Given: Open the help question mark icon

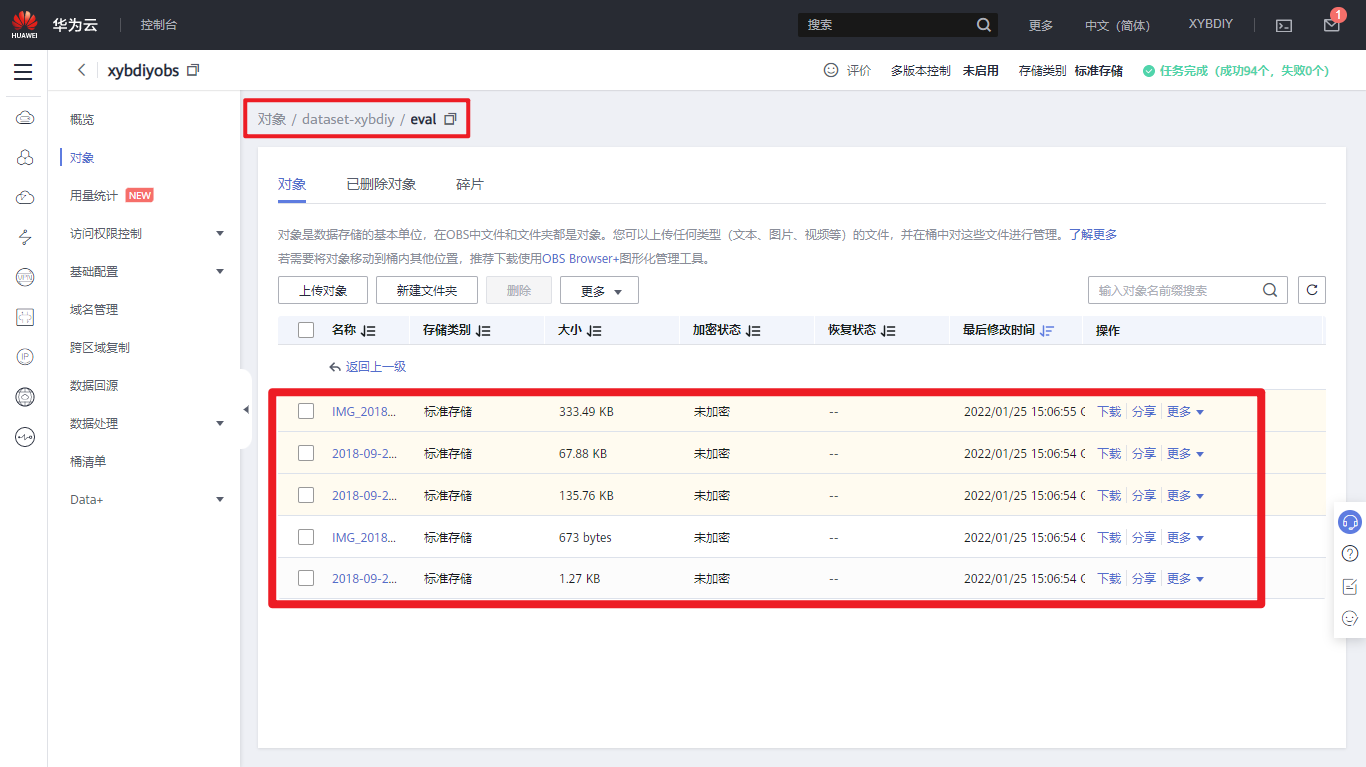Looking at the screenshot, I should [1350, 553].
